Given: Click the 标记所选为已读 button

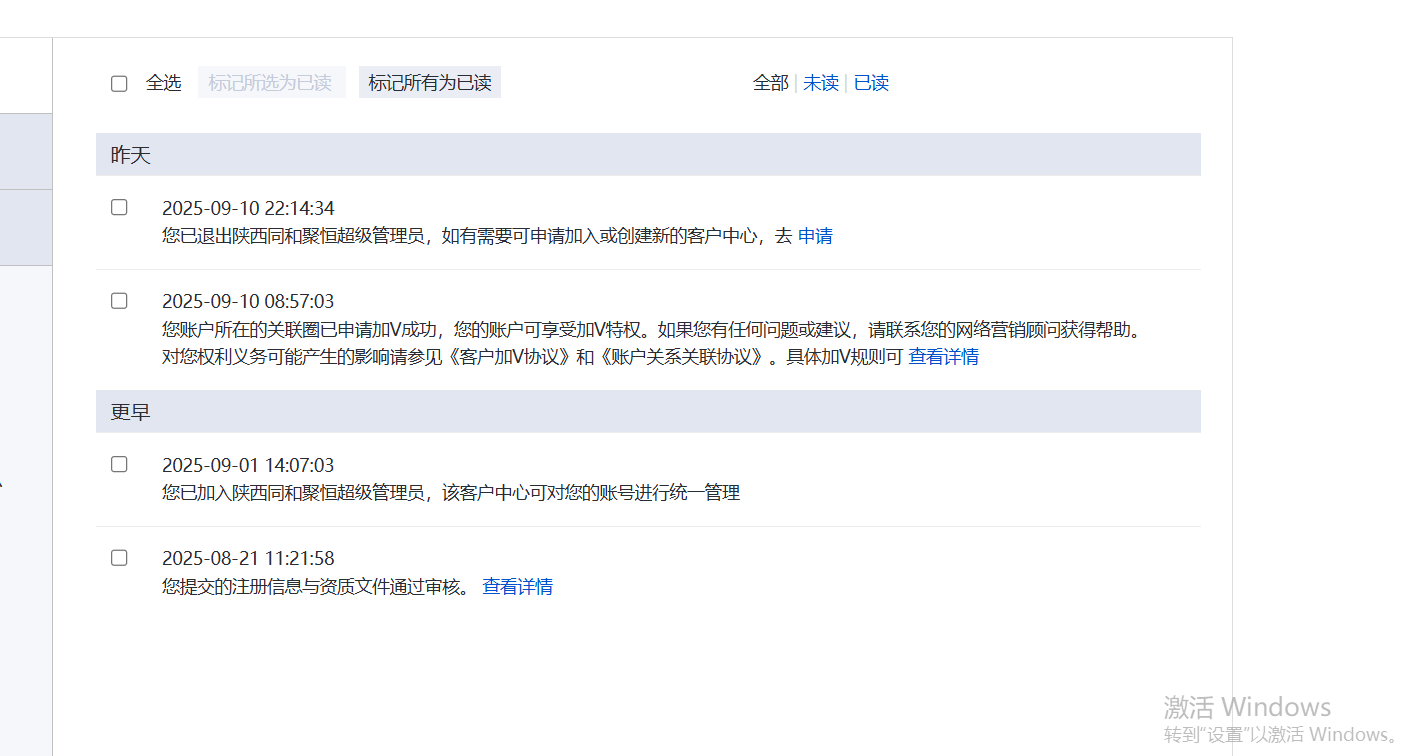Looking at the screenshot, I should click(271, 82).
